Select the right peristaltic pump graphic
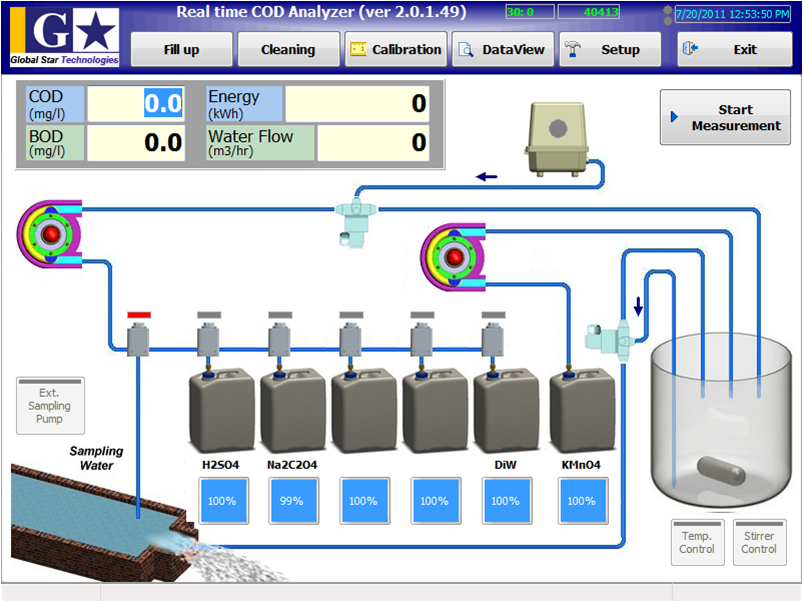 tap(455, 258)
